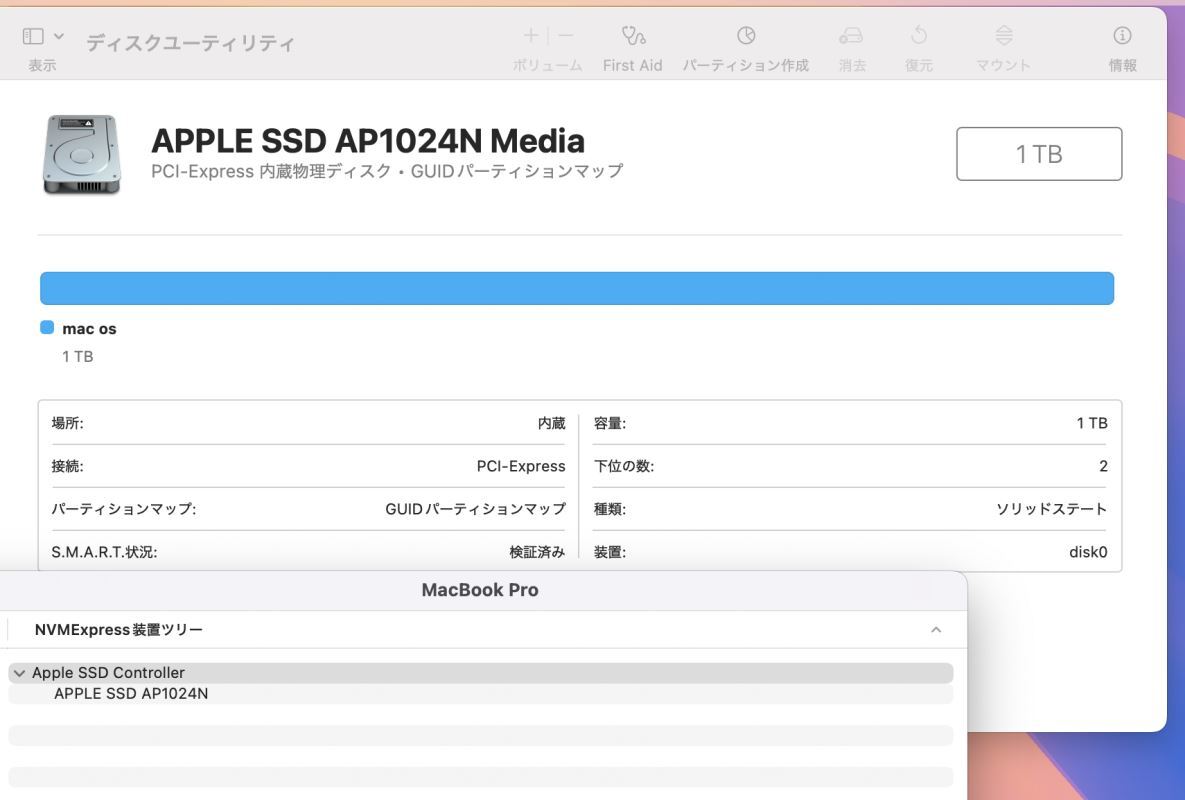Image resolution: width=1185 pixels, height=800 pixels.
Task: Click the restore (復元) toolbar icon
Action: point(919,35)
